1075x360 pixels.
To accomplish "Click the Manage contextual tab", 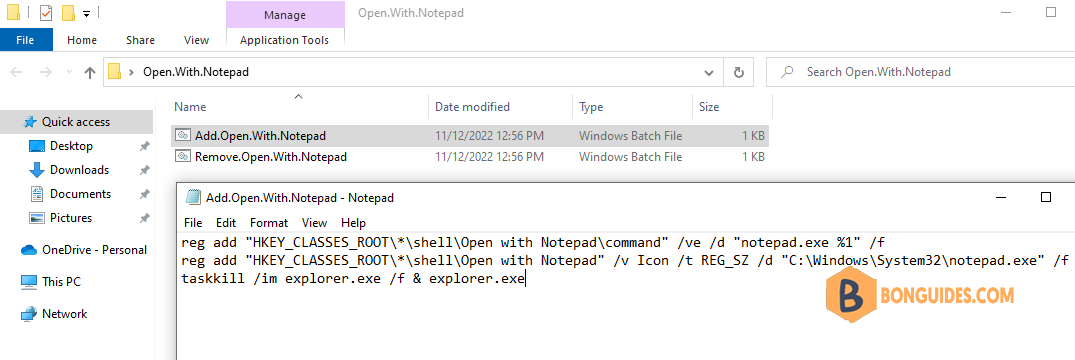I will point(285,14).
